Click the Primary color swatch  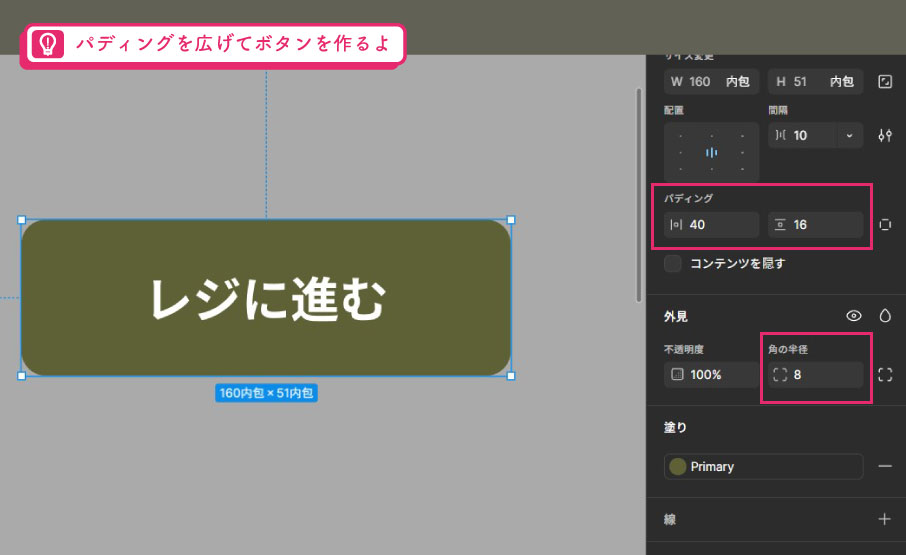point(678,466)
